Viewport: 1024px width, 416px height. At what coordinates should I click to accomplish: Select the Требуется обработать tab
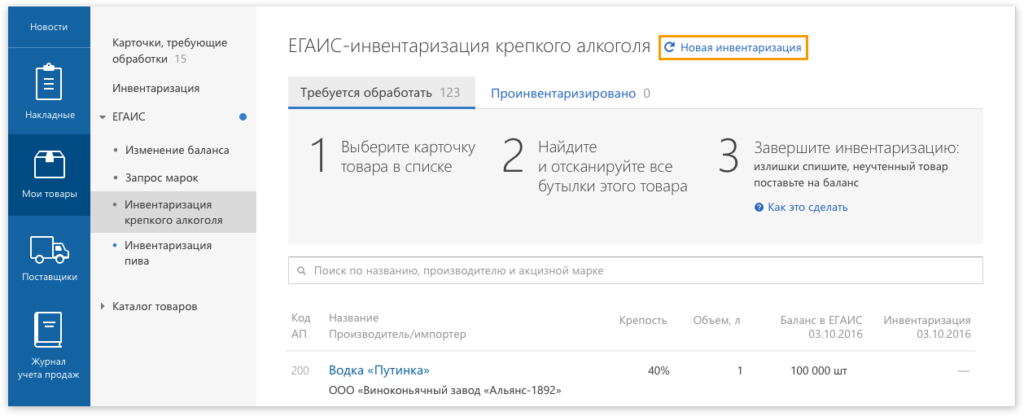379,93
